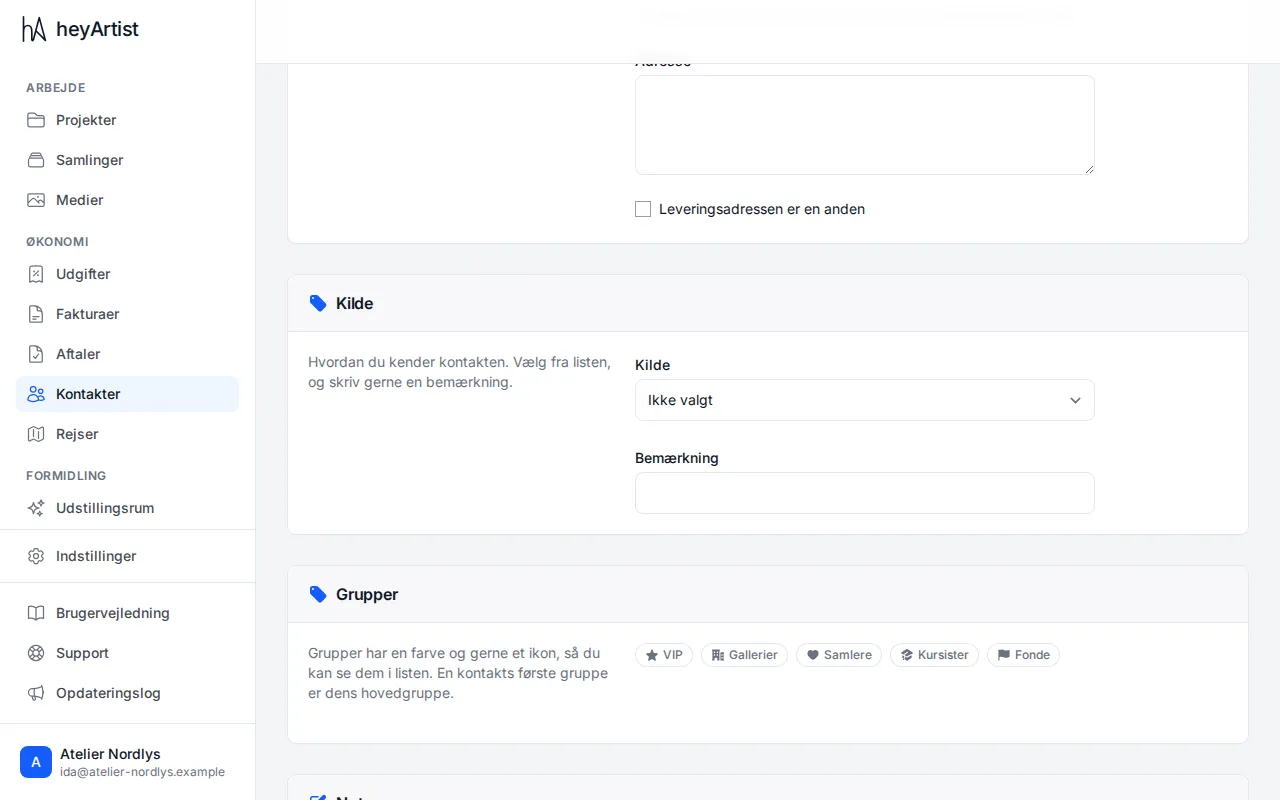The height and width of the screenshot is (800, 1280).
Task: Click the Udgifter receipt icon
Action: [x=36, y=274]
